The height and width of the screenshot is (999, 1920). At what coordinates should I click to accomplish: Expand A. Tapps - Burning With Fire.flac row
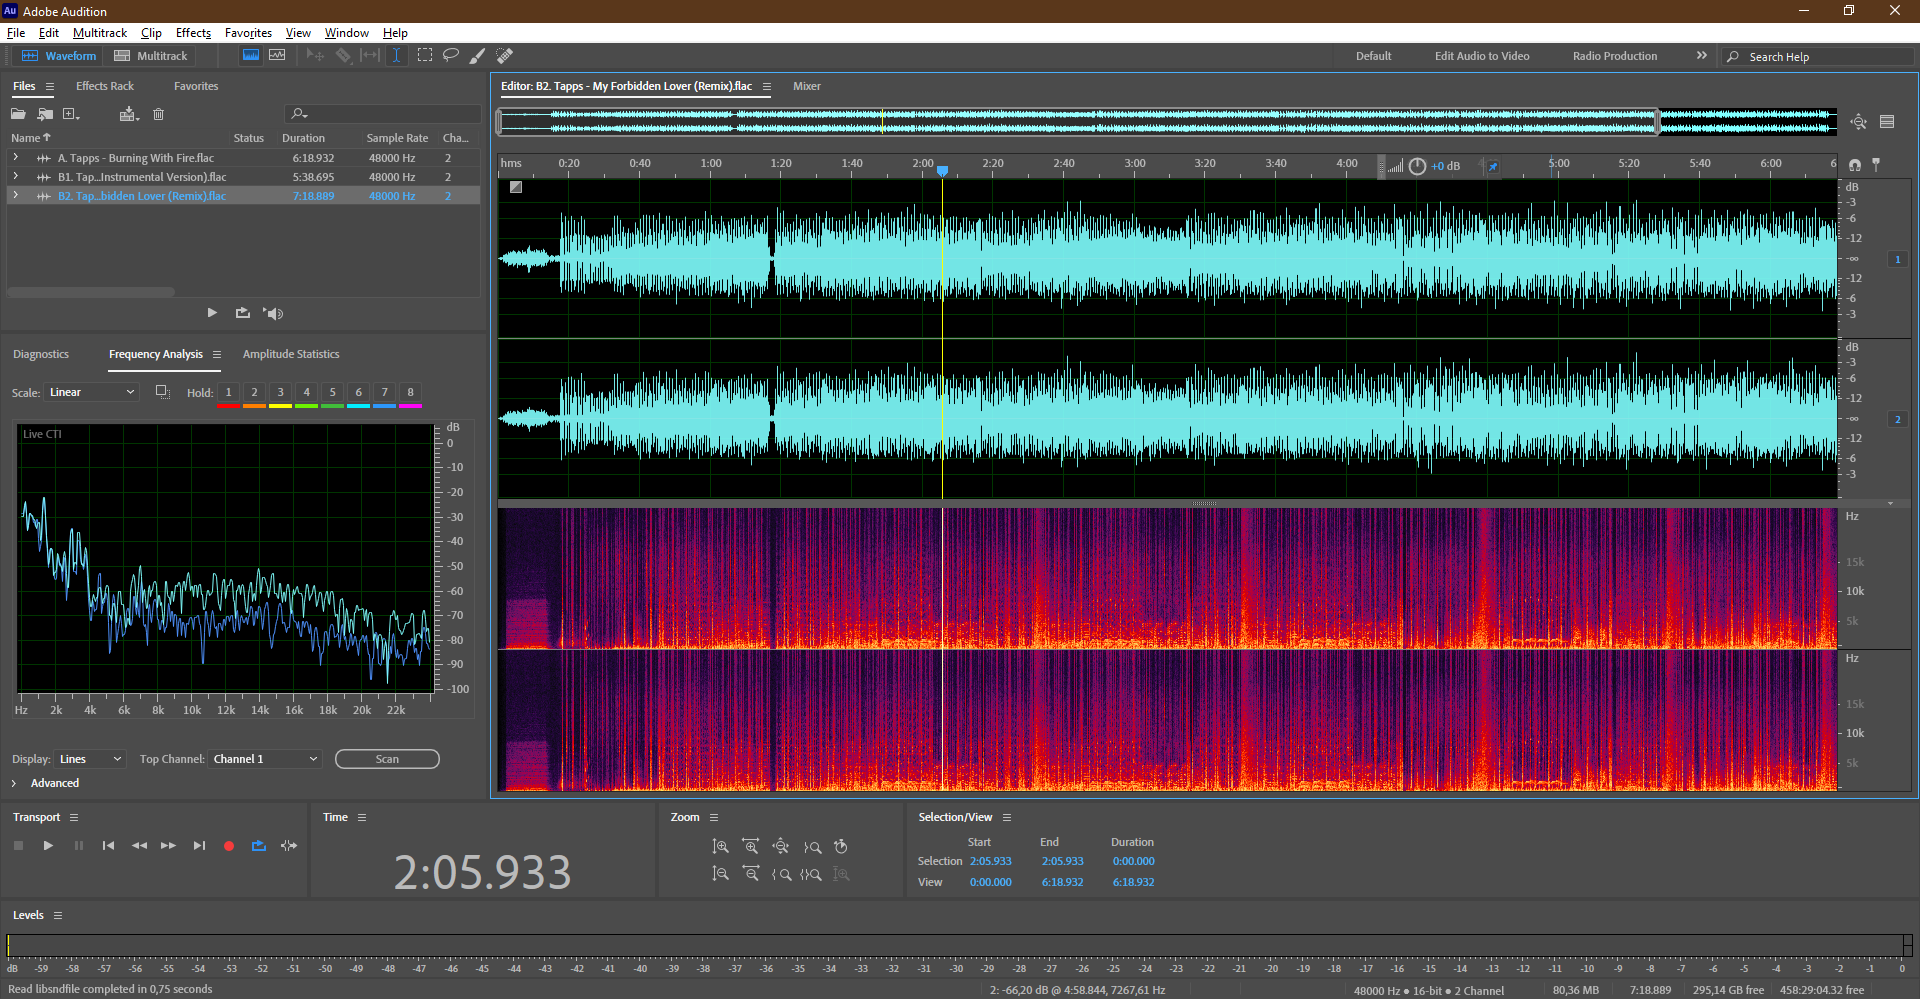[x=15, y=158]
